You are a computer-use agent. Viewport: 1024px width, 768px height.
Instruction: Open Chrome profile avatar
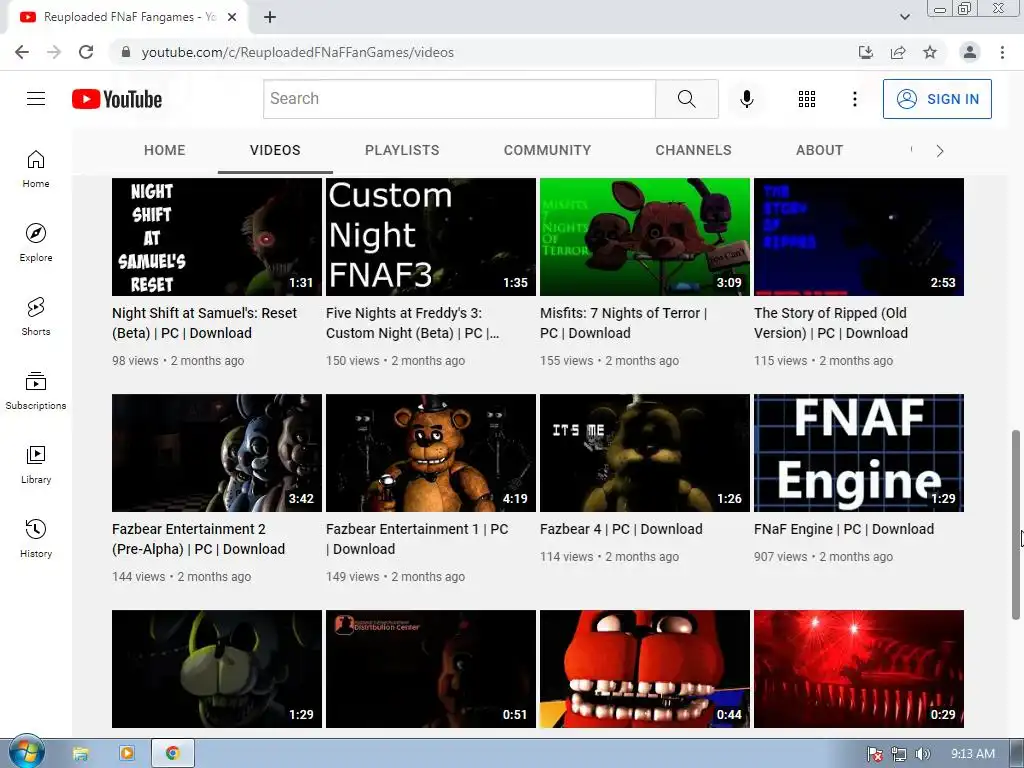click(x=970, y=52)
